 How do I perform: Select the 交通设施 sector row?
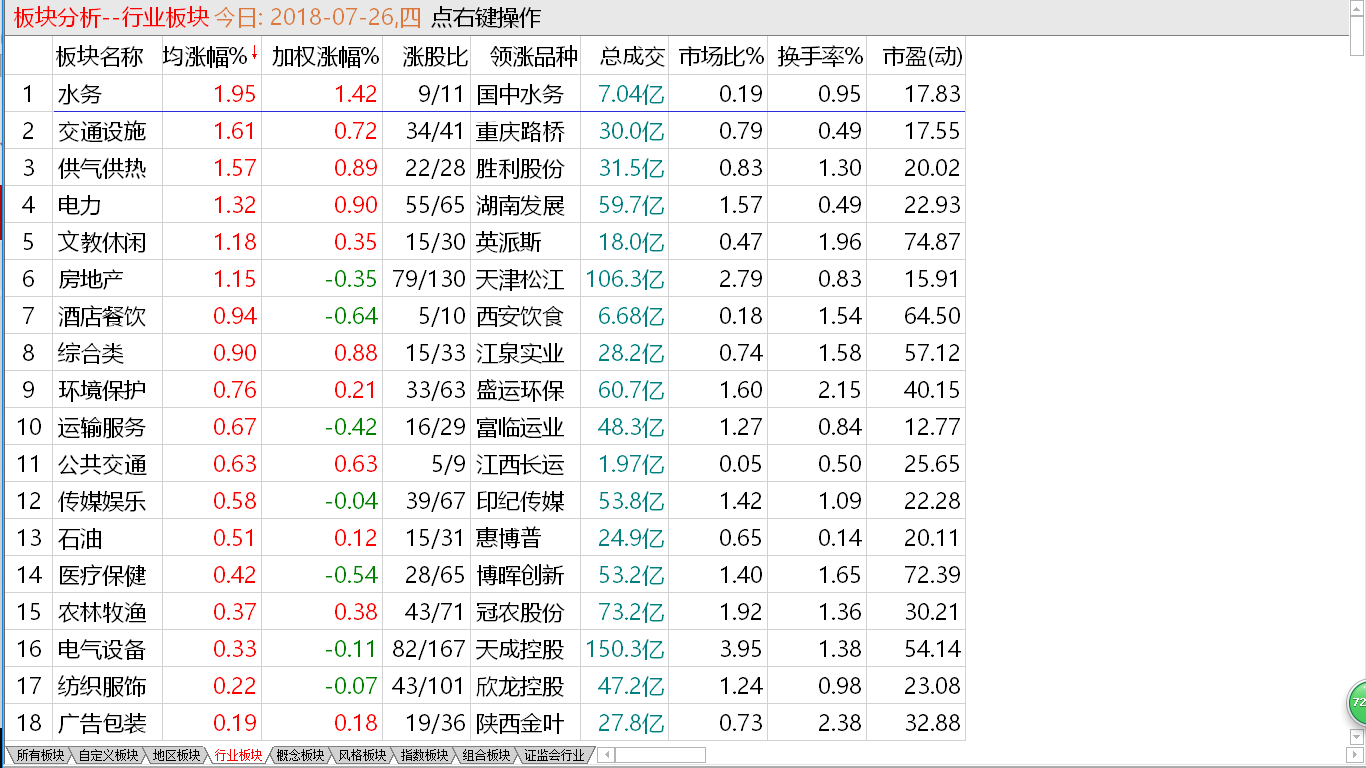(x=485, y=131)
